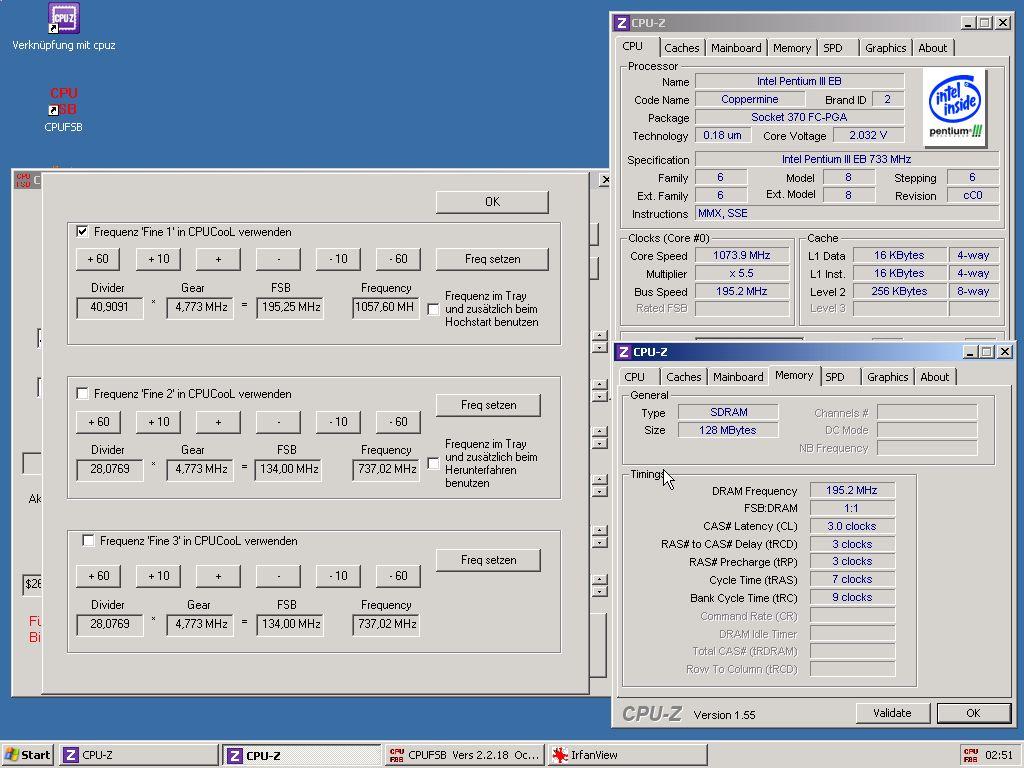Switch to first CPU-Z taskbar button

coord(139,755)
